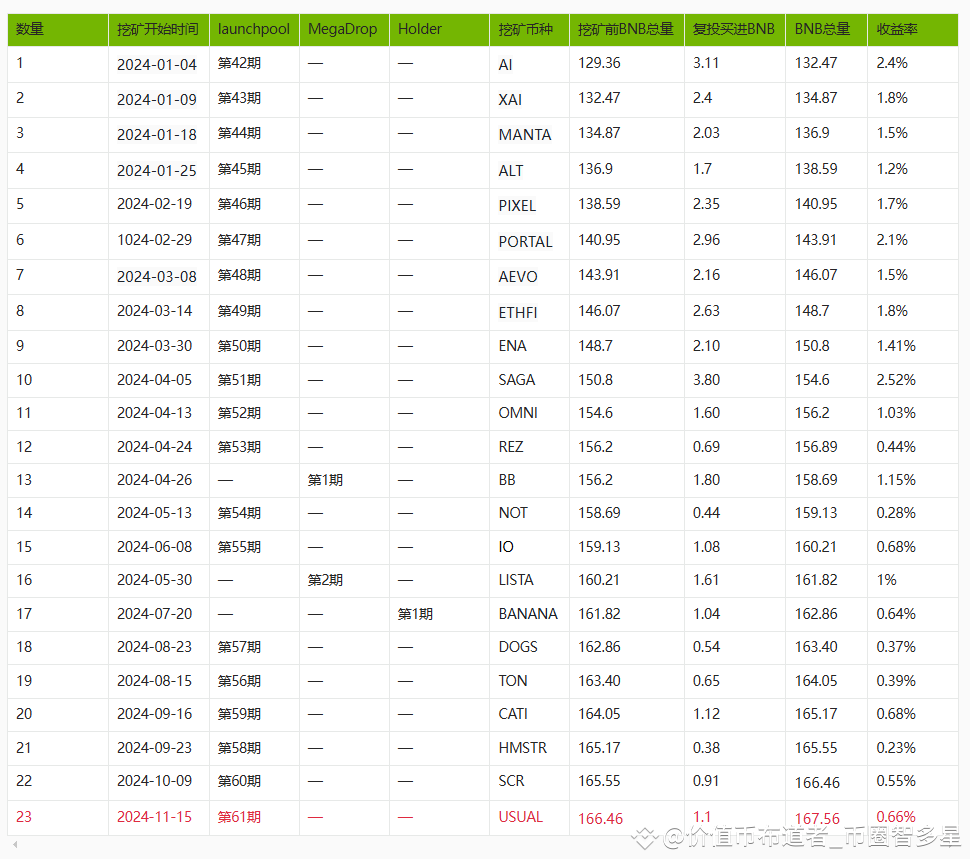This screenshot has height=859, width=970.
Task: Click the left scroll arrow below table
Action: [x=15, y=844]
